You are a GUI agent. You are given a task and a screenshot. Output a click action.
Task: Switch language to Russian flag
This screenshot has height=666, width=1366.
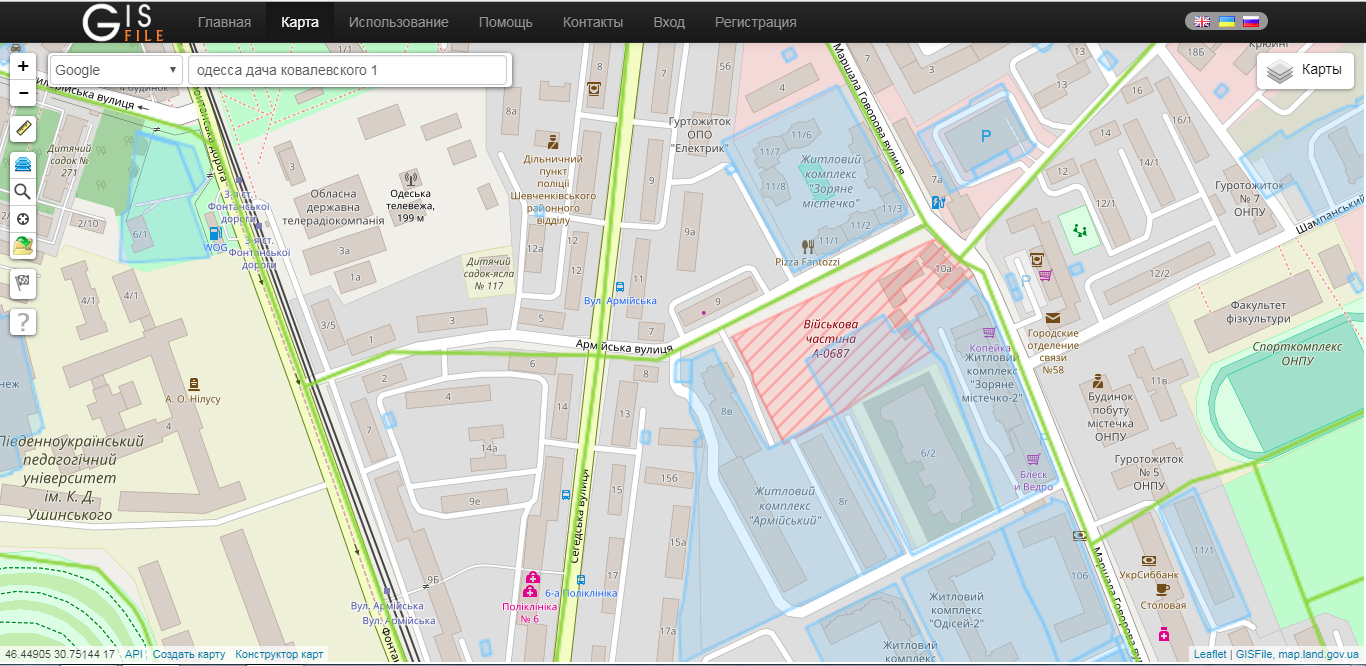click(x=1251, y=21)
